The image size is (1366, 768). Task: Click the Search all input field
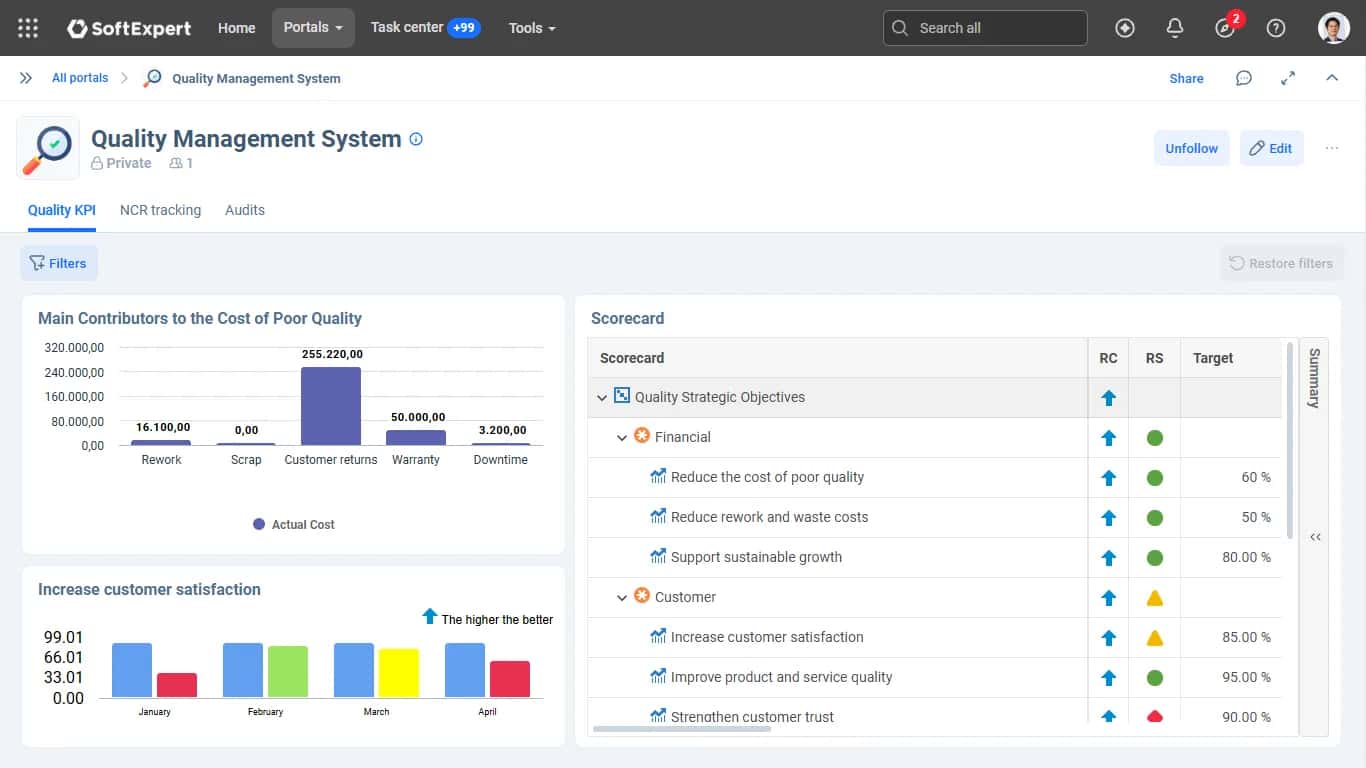tap(985, 28)
